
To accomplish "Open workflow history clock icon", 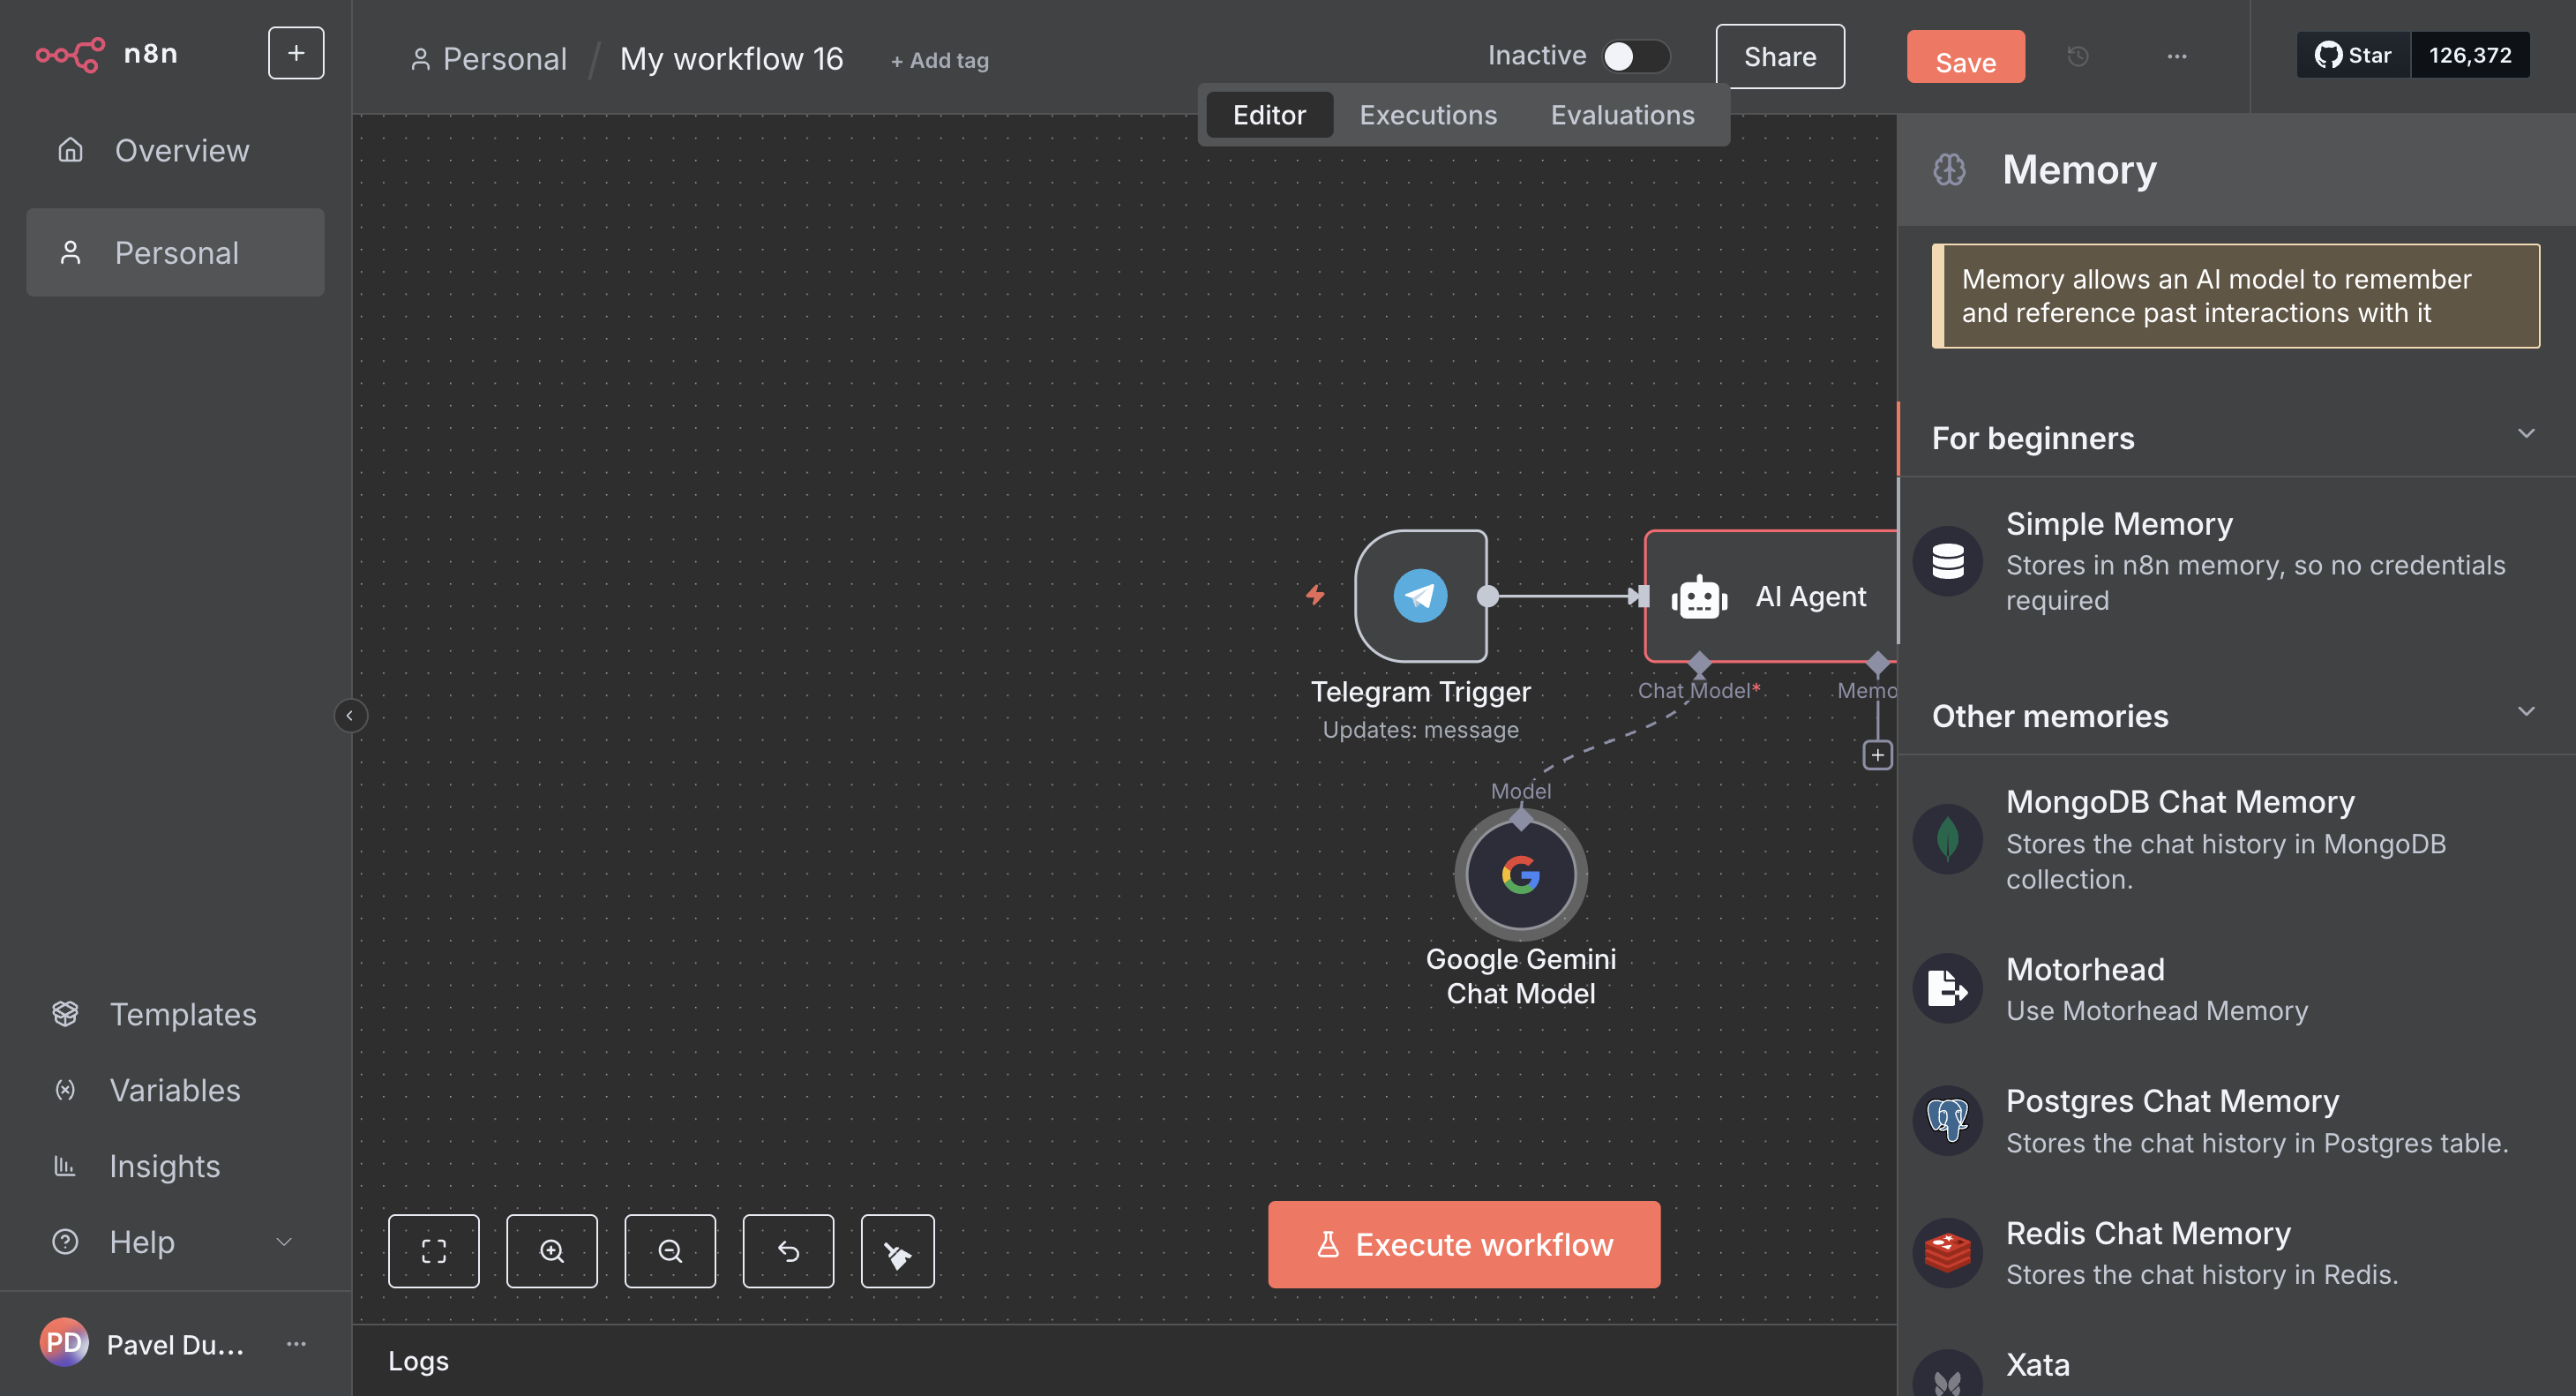I will click(x=2077, y=56).
